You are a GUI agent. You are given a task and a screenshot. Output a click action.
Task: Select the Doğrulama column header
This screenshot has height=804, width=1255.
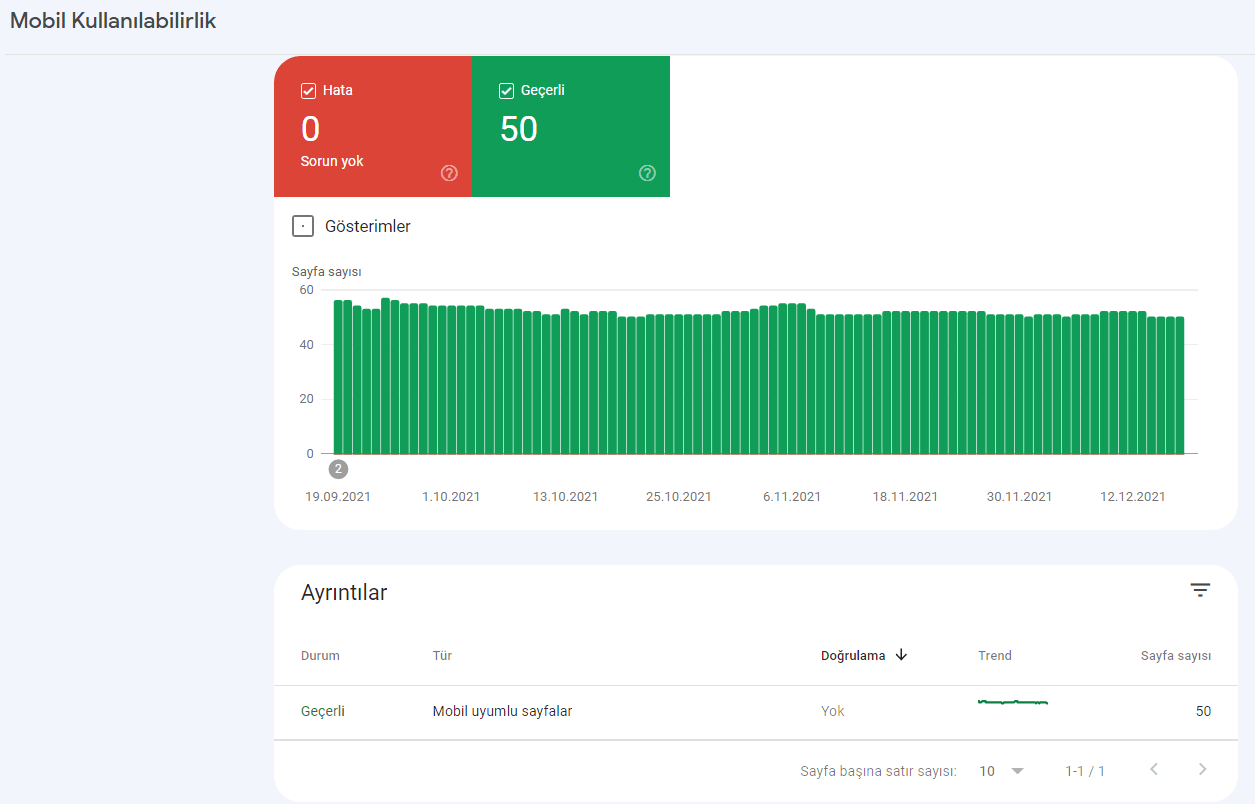click(852, 656)
